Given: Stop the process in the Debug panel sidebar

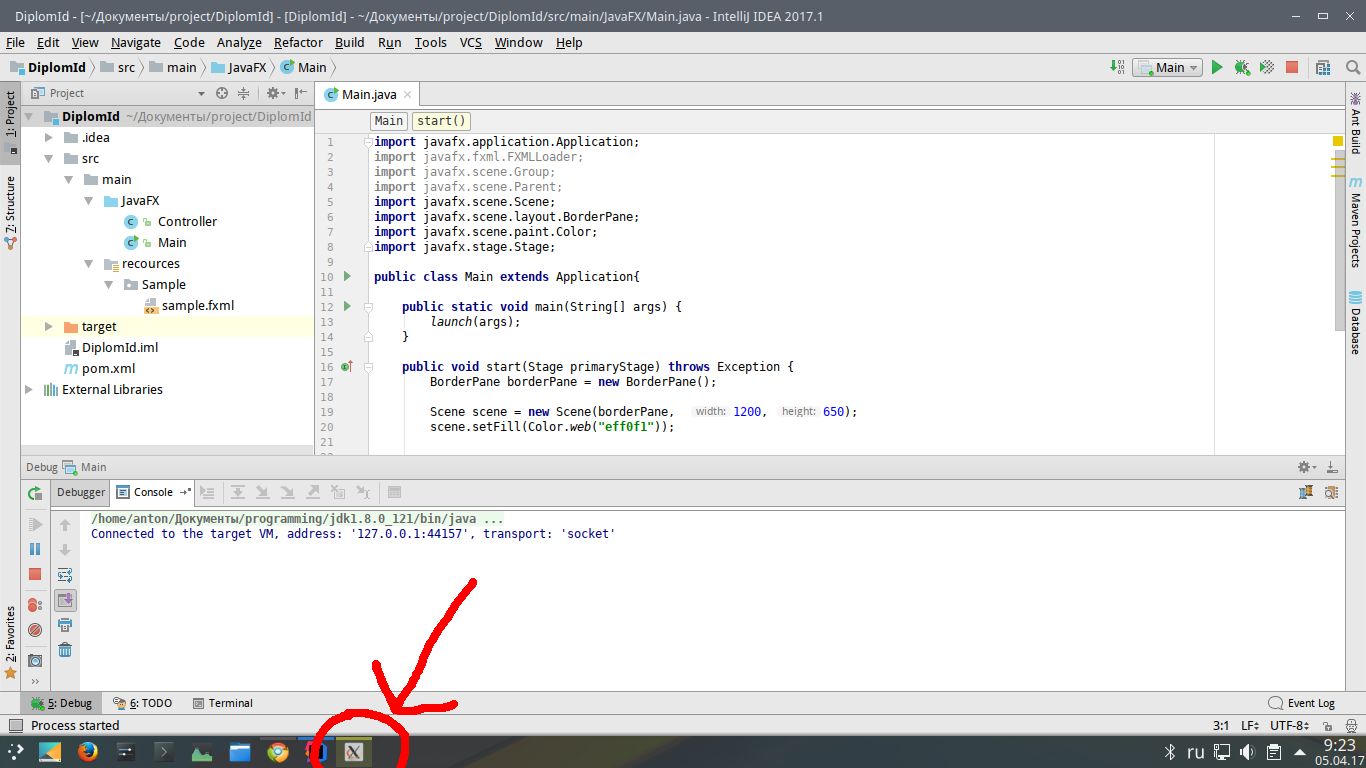Looking at the screenshot, I should 35,574.
